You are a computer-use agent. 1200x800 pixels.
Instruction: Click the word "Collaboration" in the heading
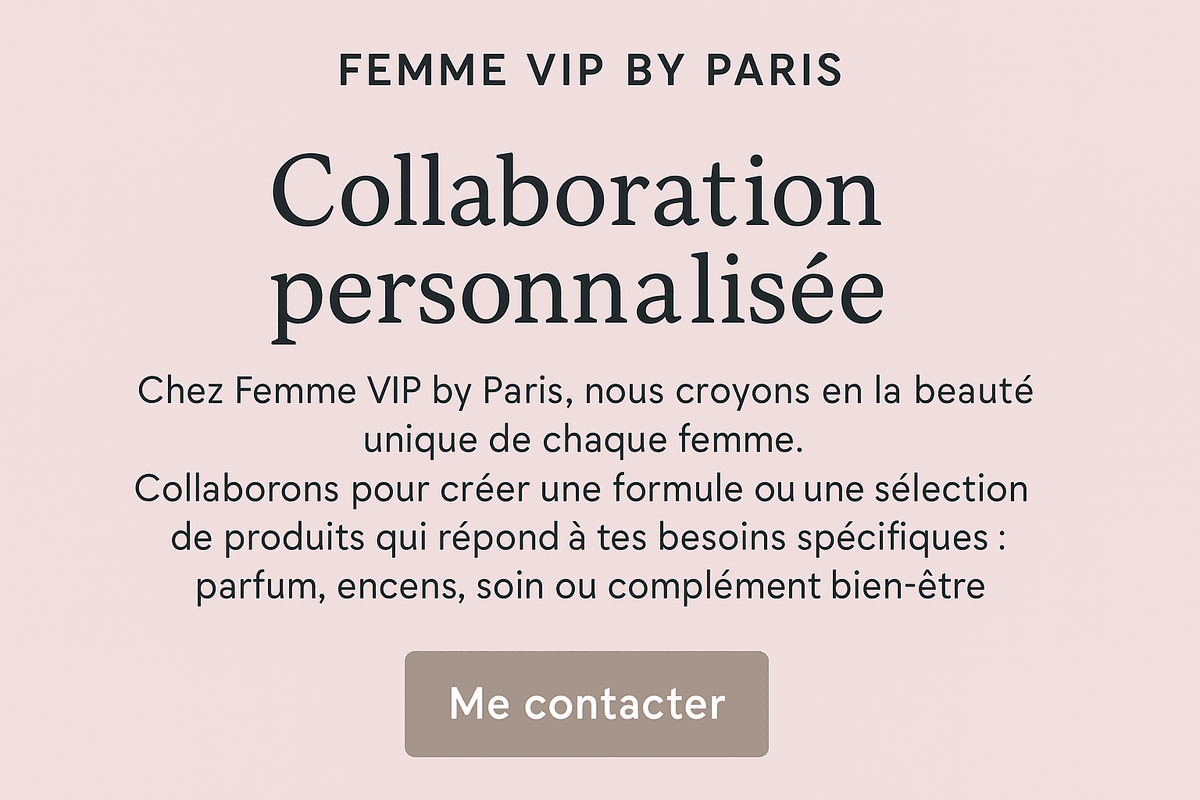click(577, 192)
